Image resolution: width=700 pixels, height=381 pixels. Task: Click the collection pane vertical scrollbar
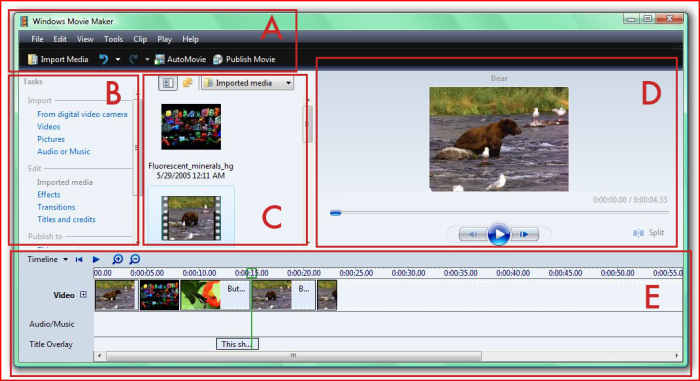click(308, 124)
